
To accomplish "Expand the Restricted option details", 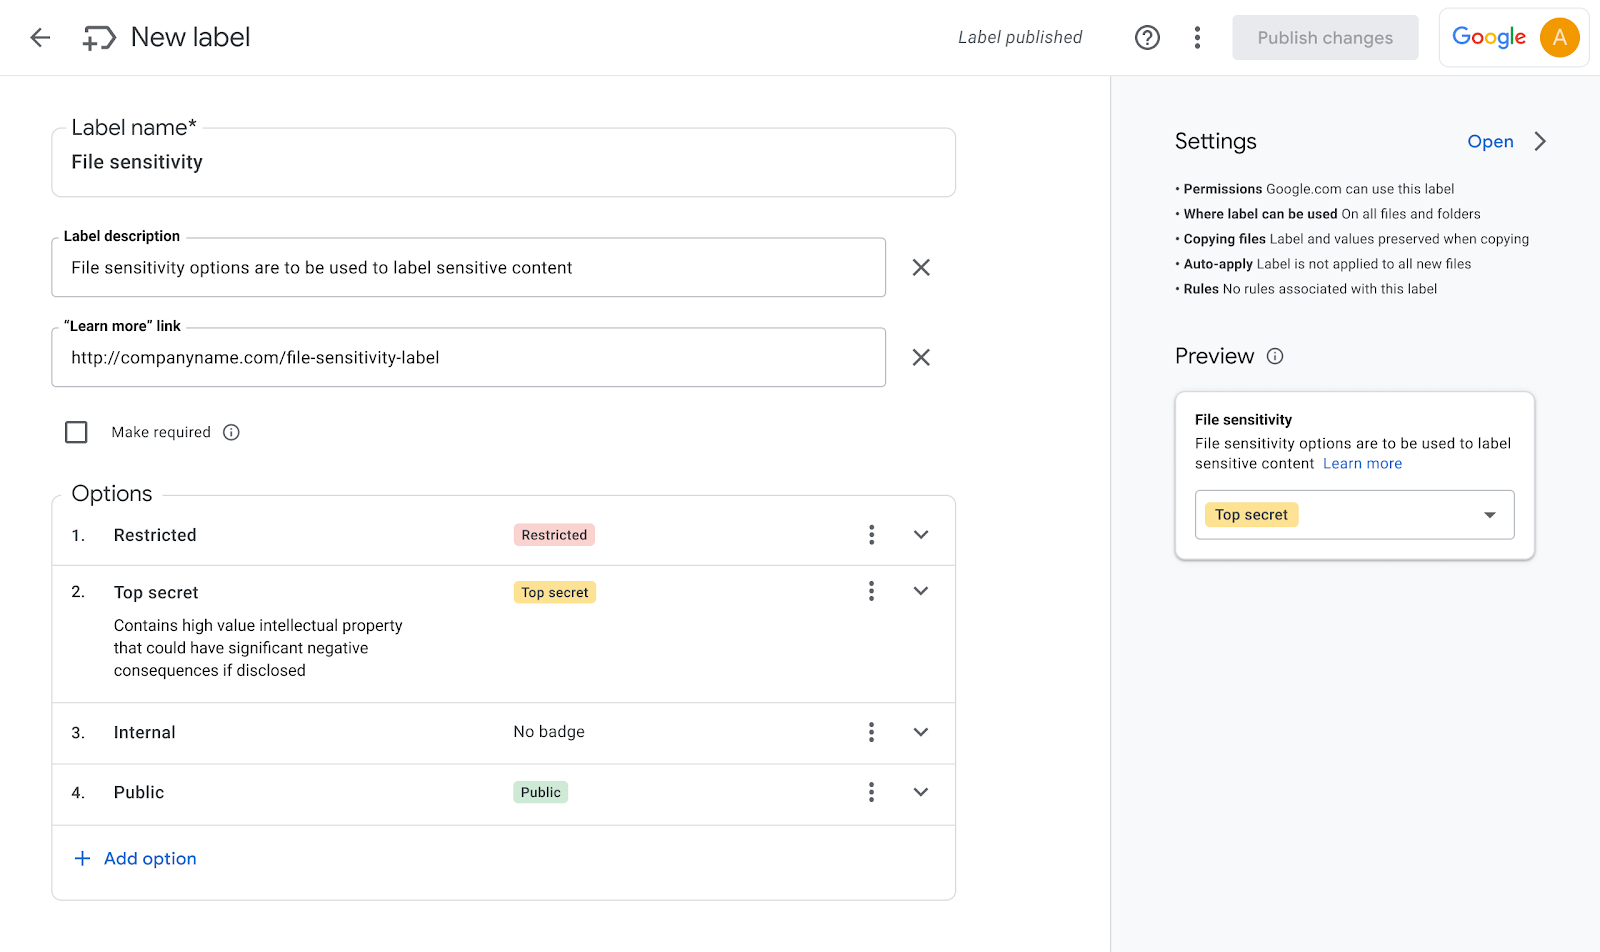I will [920, 534].
